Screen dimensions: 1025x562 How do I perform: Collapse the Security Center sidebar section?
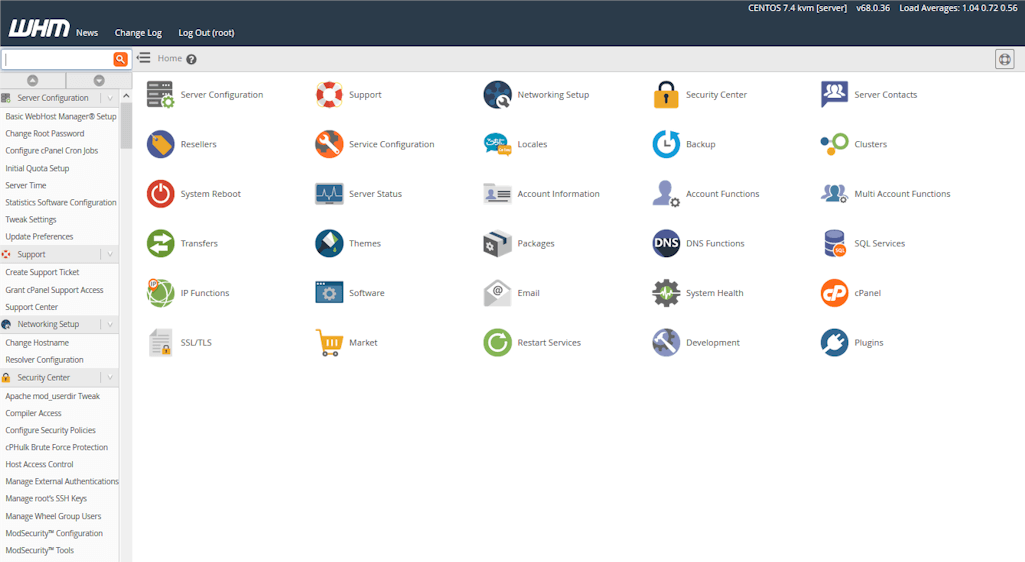click(110, 378)
